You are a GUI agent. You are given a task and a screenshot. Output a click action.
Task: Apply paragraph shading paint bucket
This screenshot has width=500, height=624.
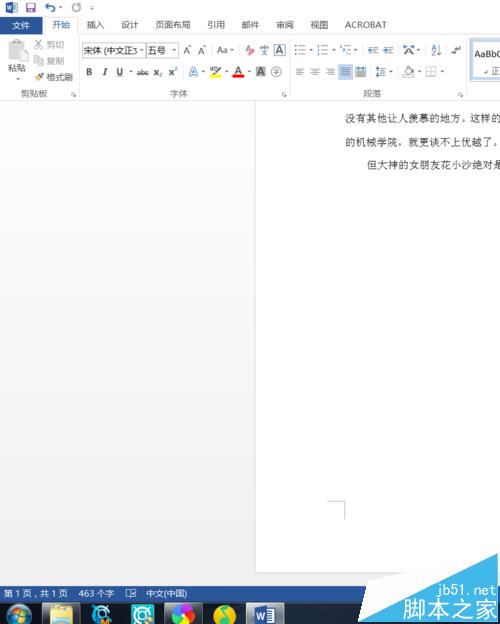coord(408,72)
